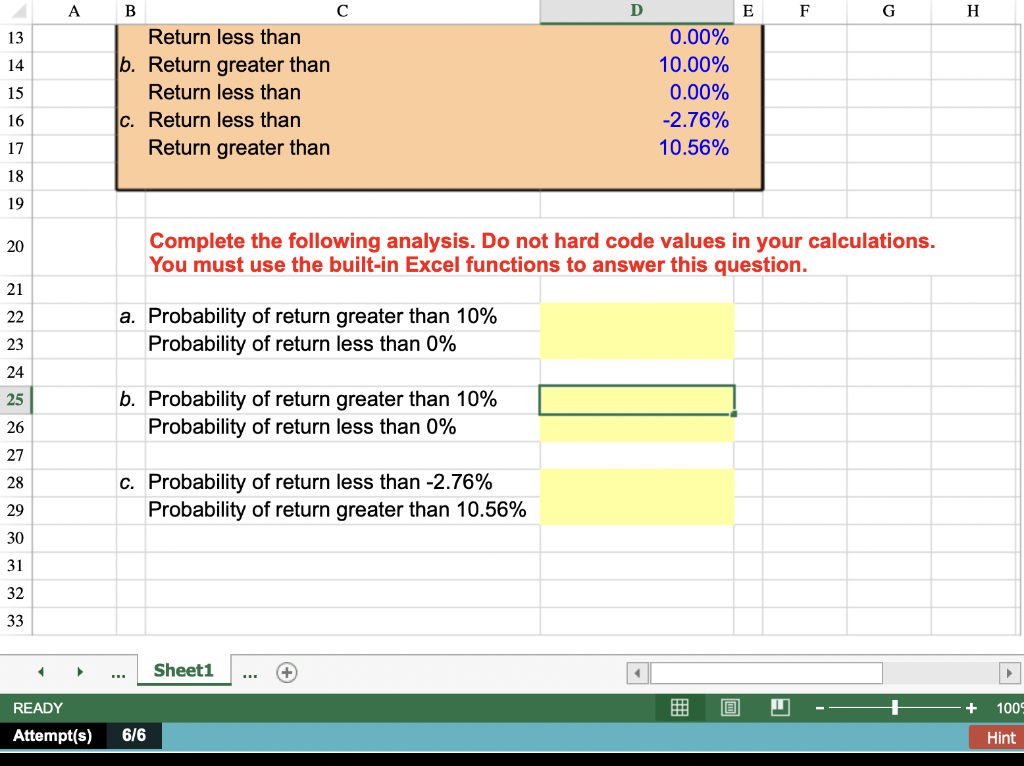Open the right sheet tab ellipsis menu

point(250,672)
